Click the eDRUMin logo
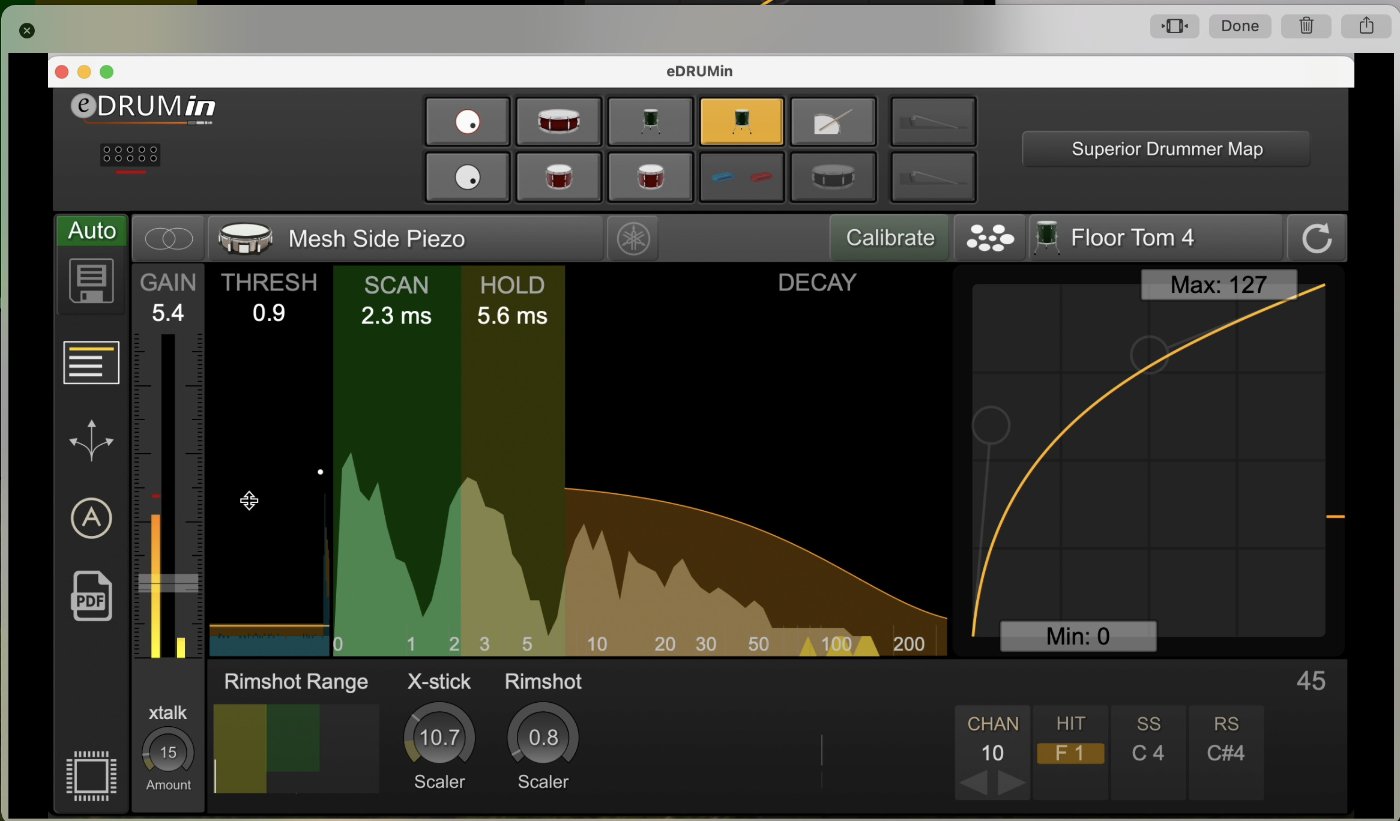This screenshot has height=821, width=1400. pos(143,108)
